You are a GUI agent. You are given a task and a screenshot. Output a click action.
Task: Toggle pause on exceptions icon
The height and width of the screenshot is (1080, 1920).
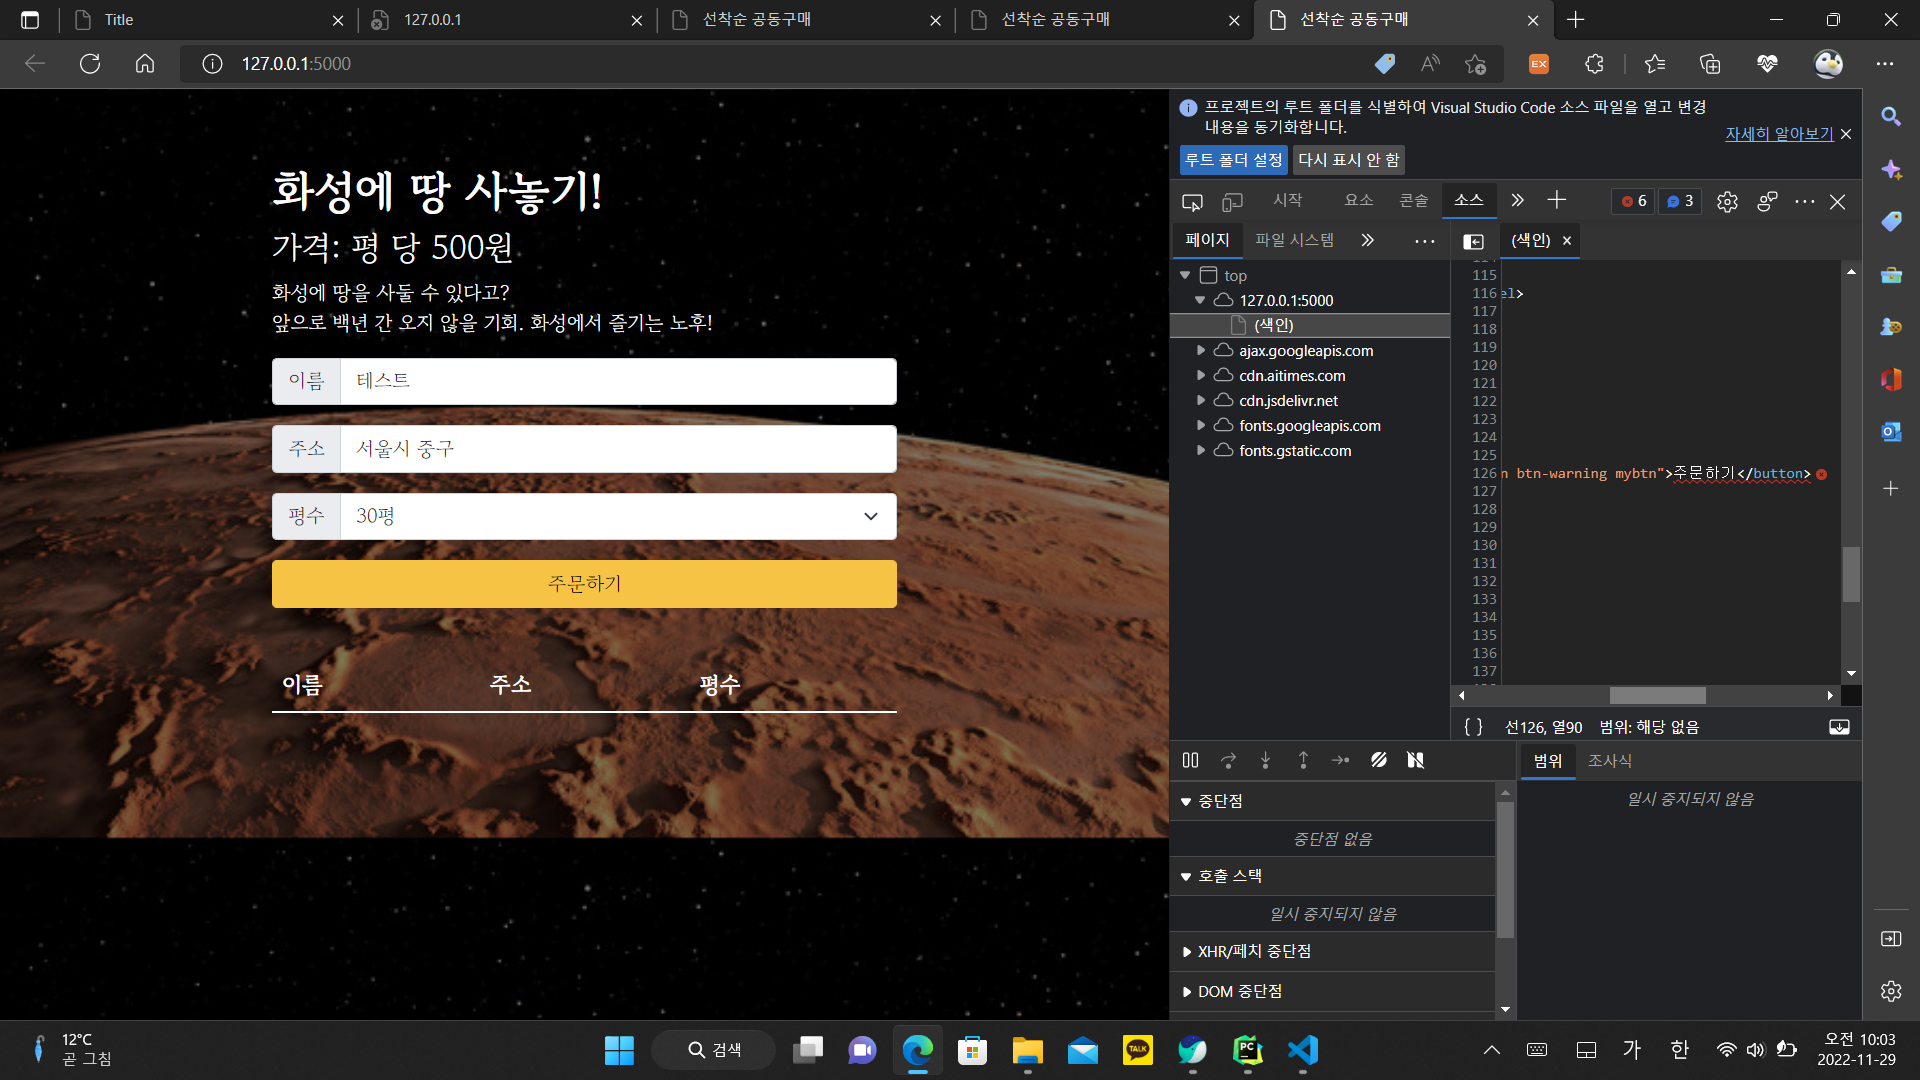(x=1415, y=760)
